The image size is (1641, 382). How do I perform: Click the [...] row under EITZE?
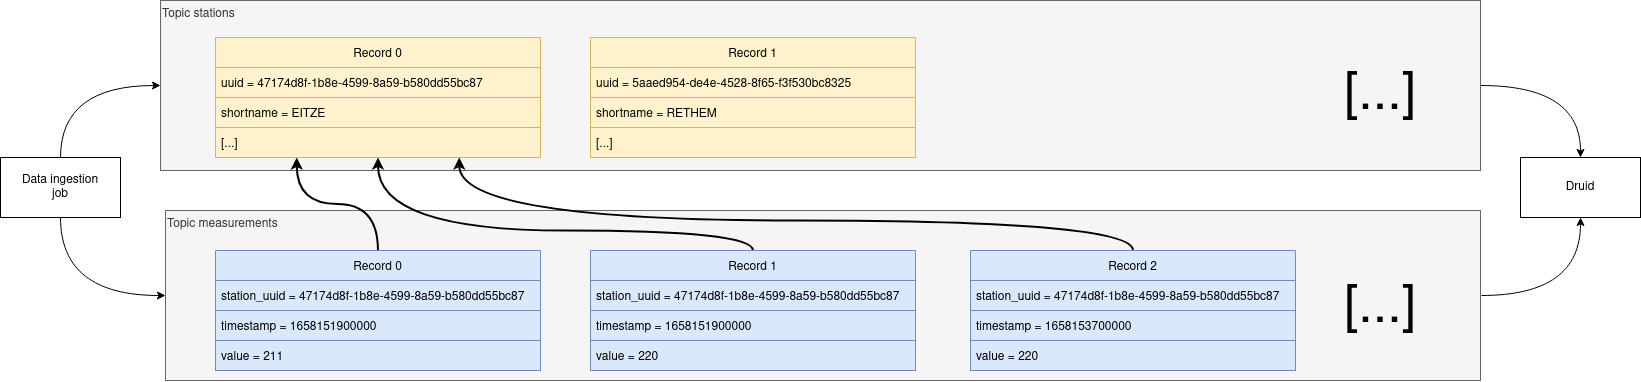(x=378, y=143)
